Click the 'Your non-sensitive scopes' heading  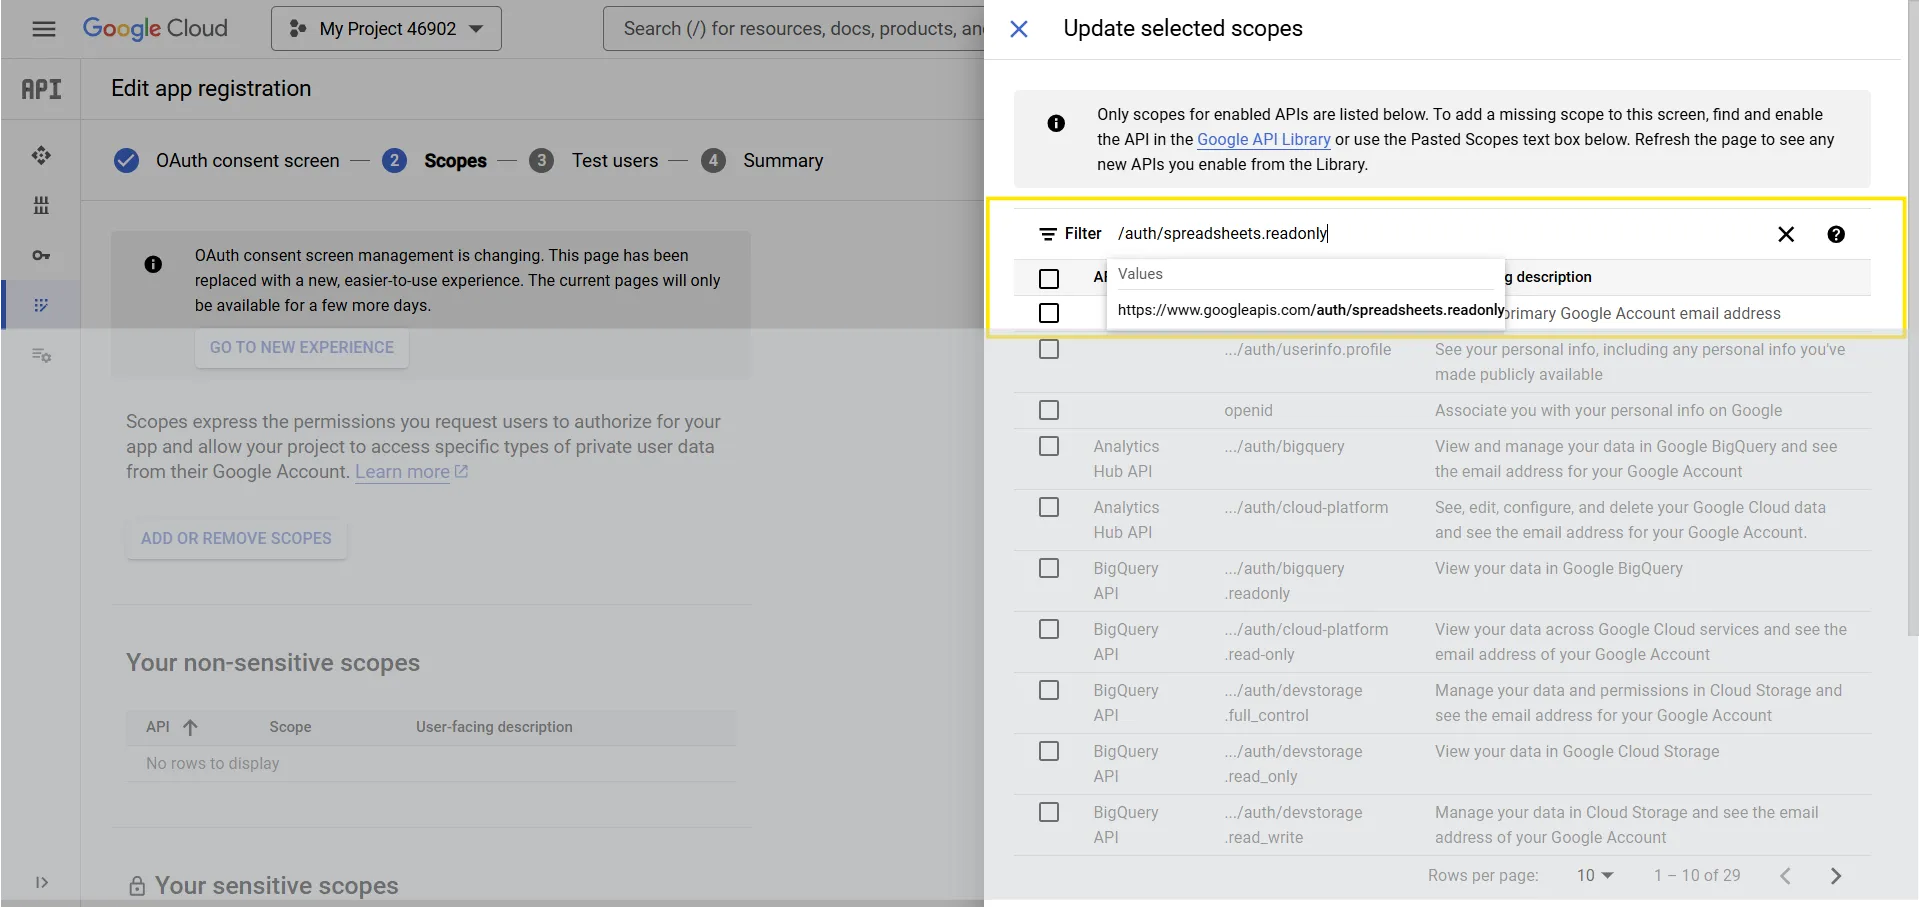[x=273, y=663]
